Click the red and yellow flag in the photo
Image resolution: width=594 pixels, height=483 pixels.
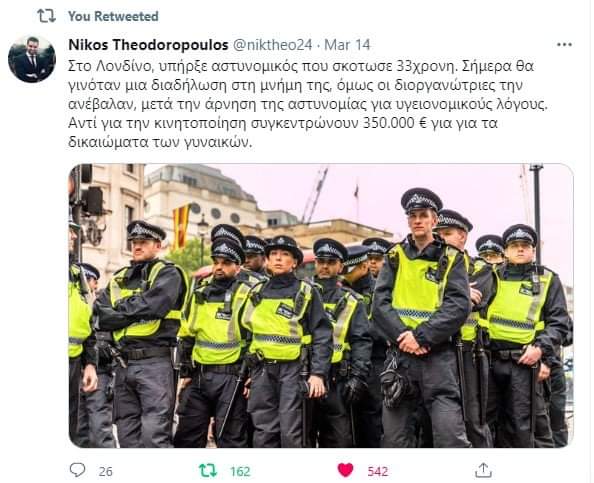pos(181,227)
